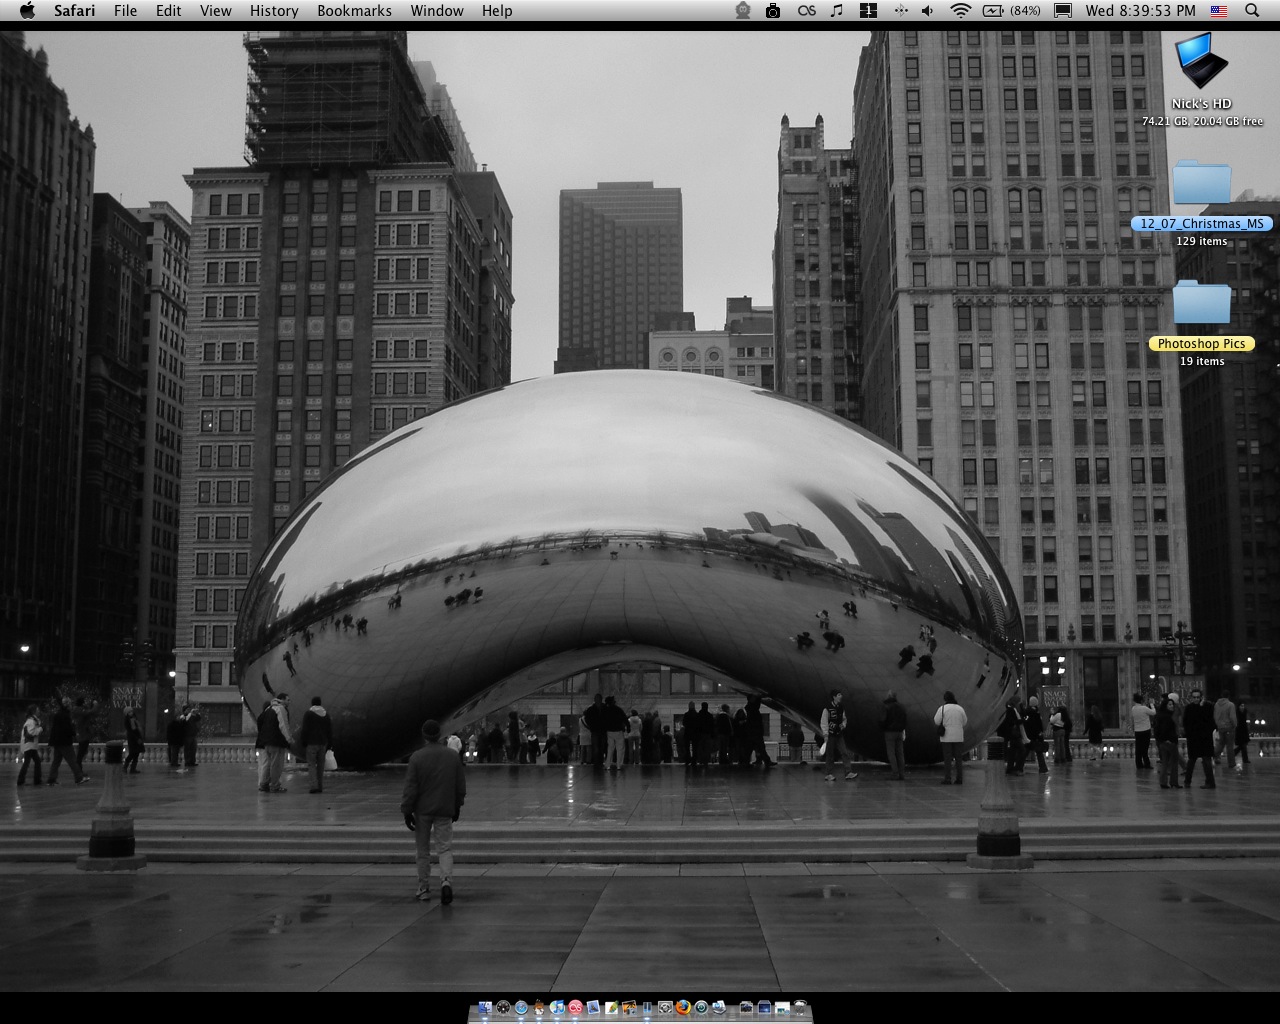Open the Apple menu
The width and height of the screenshot is (1280, 1024).
coord(27,10)
